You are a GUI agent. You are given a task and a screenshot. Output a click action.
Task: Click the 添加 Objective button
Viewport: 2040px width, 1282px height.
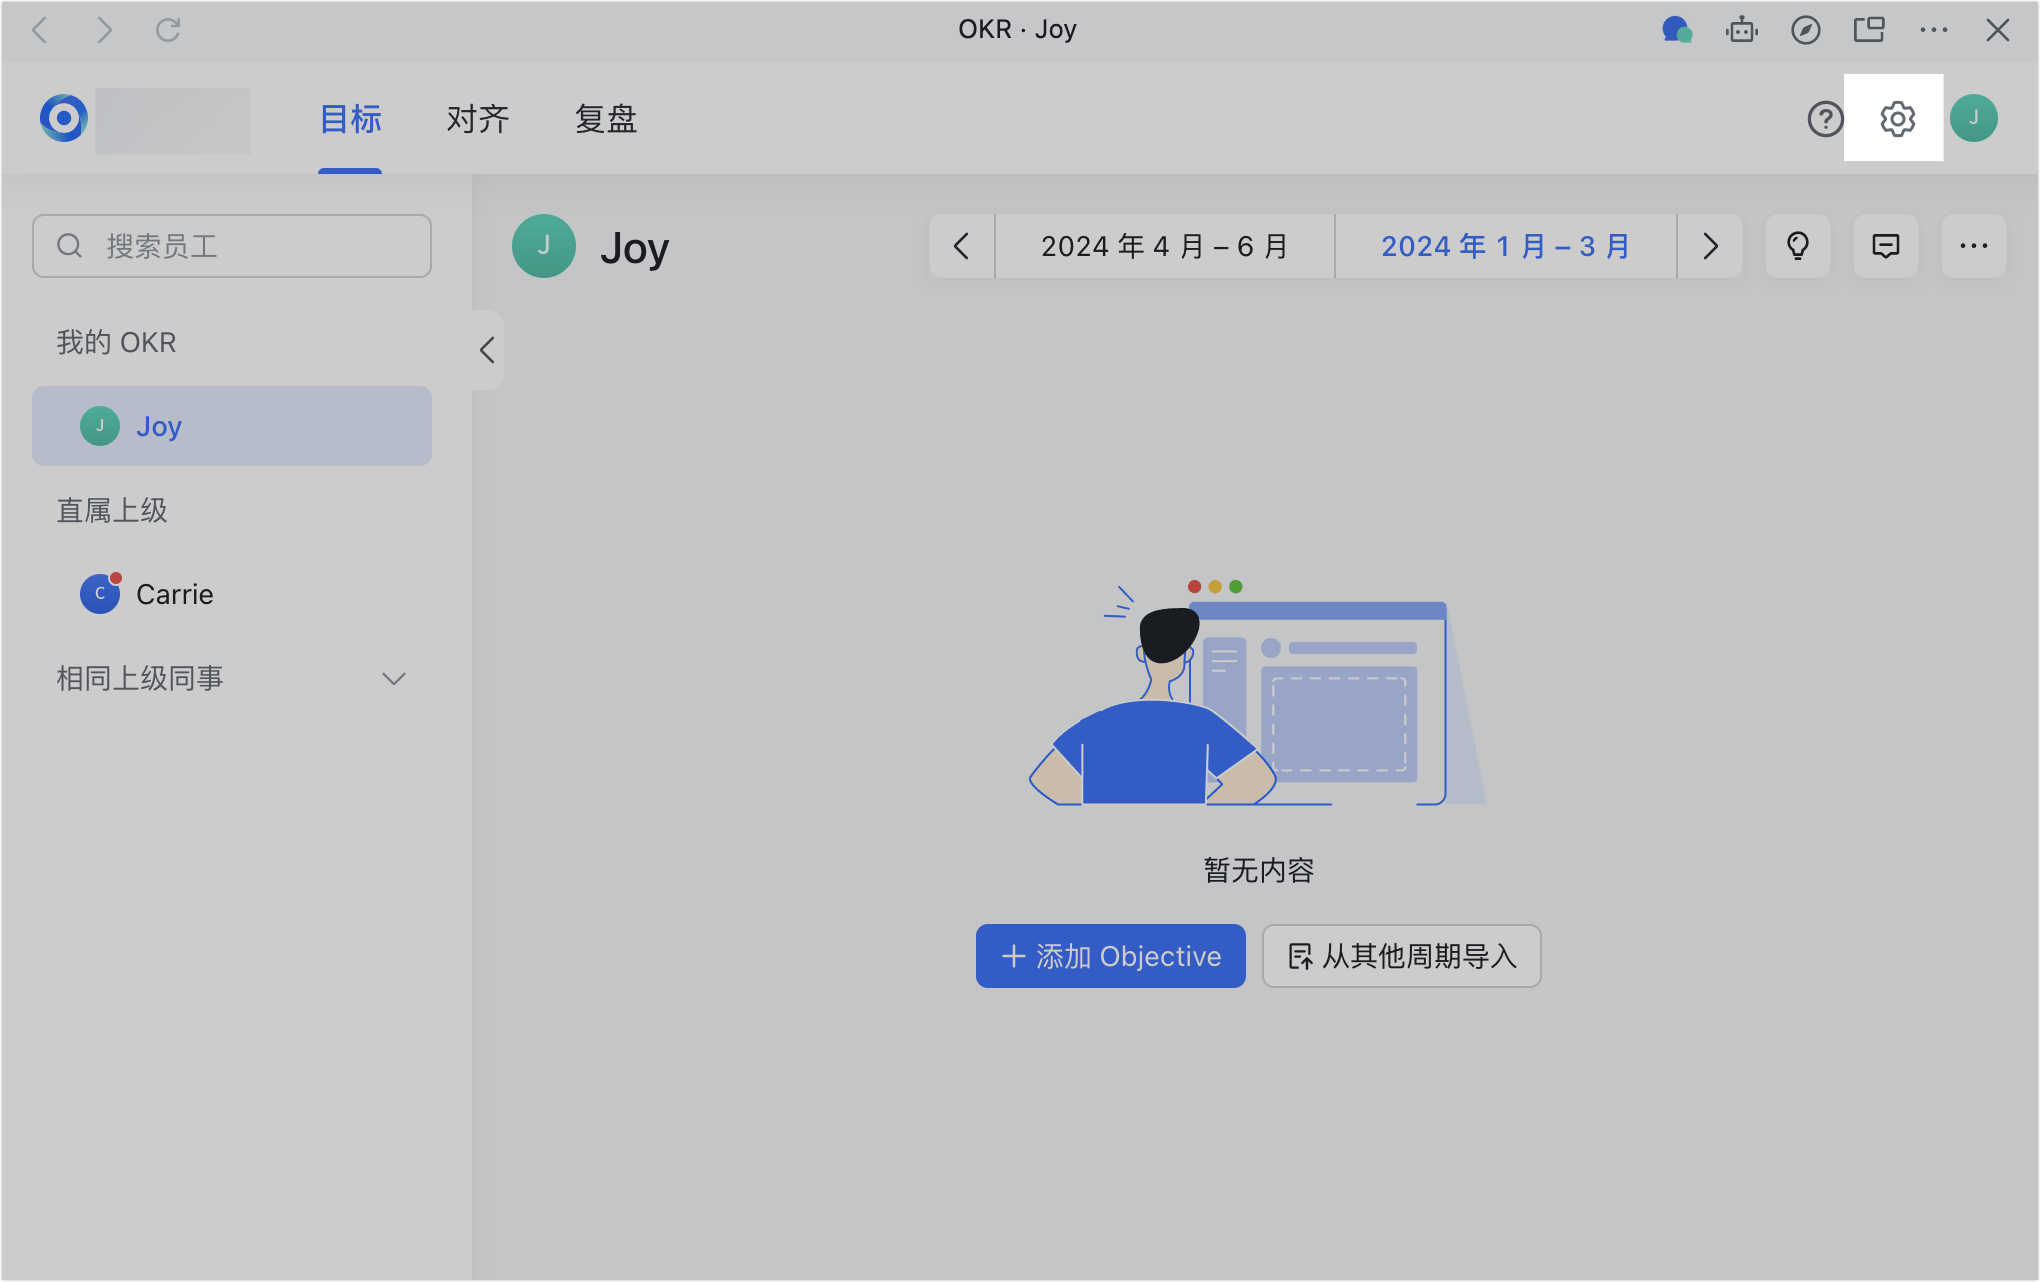[1110, 956]
